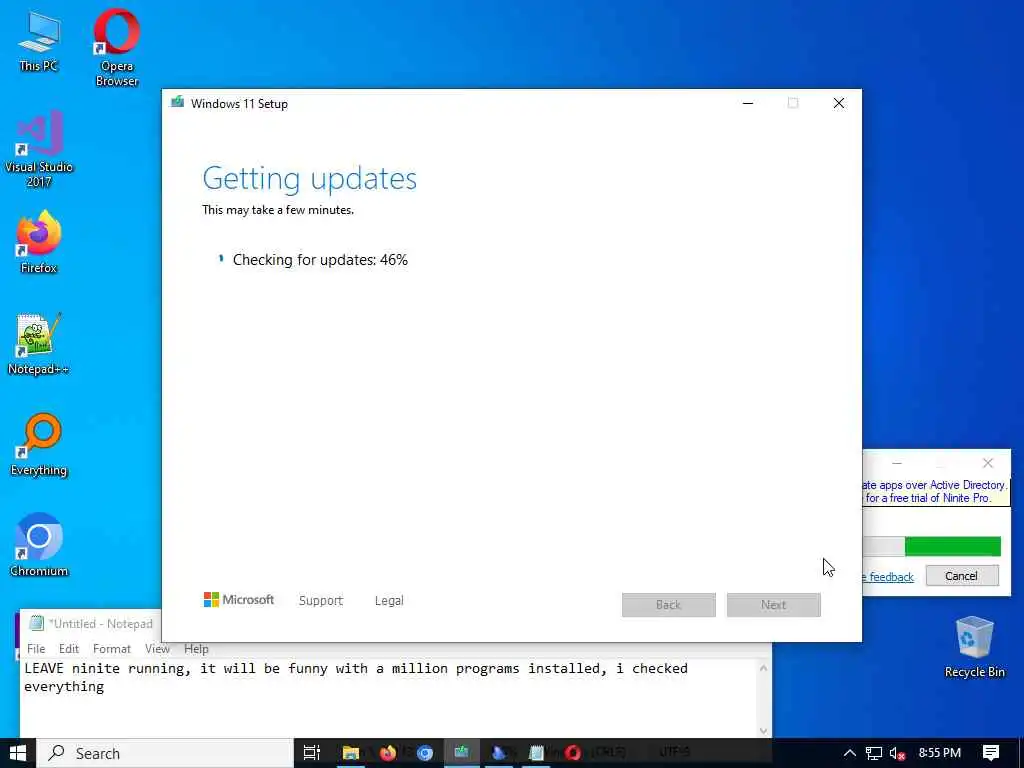Open the Firefox desktop shortcut
Viewport: 1024px width, 768px height.
point(39,242)
